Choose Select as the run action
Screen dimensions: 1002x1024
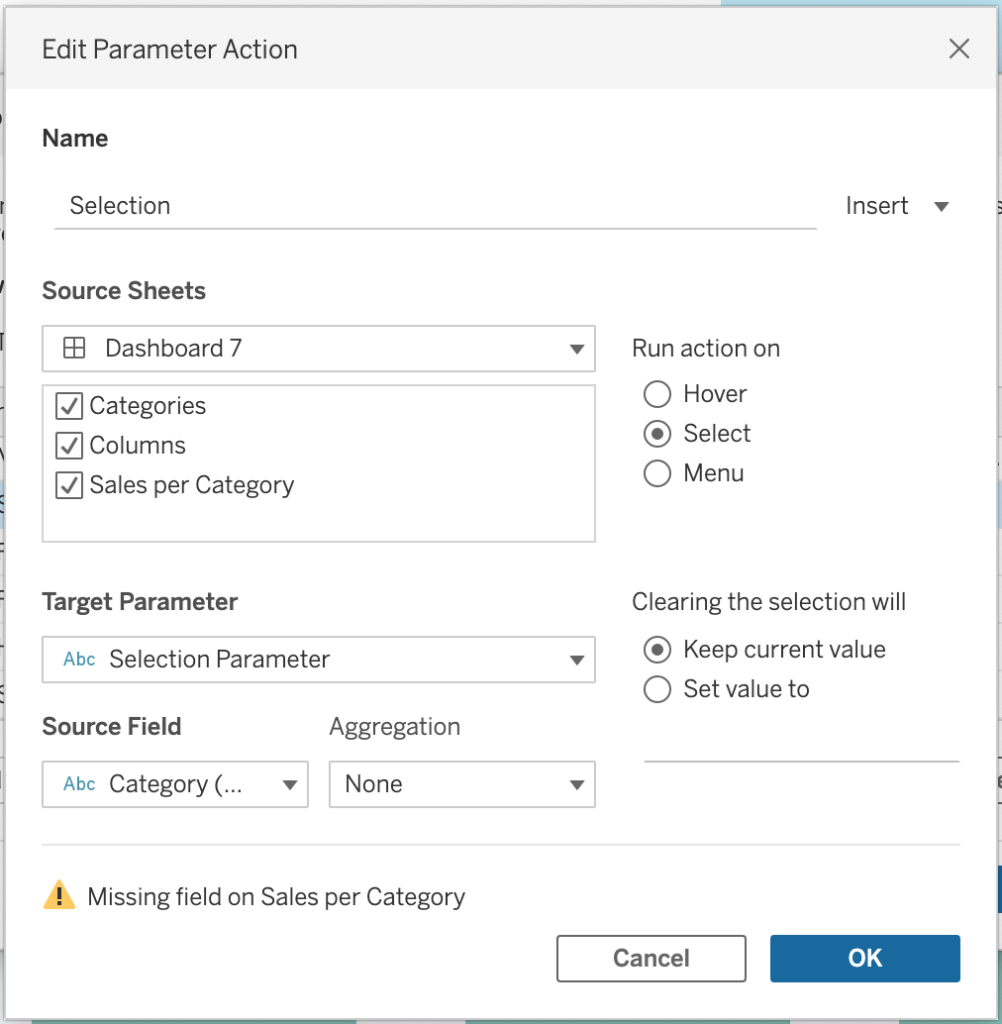657,434
